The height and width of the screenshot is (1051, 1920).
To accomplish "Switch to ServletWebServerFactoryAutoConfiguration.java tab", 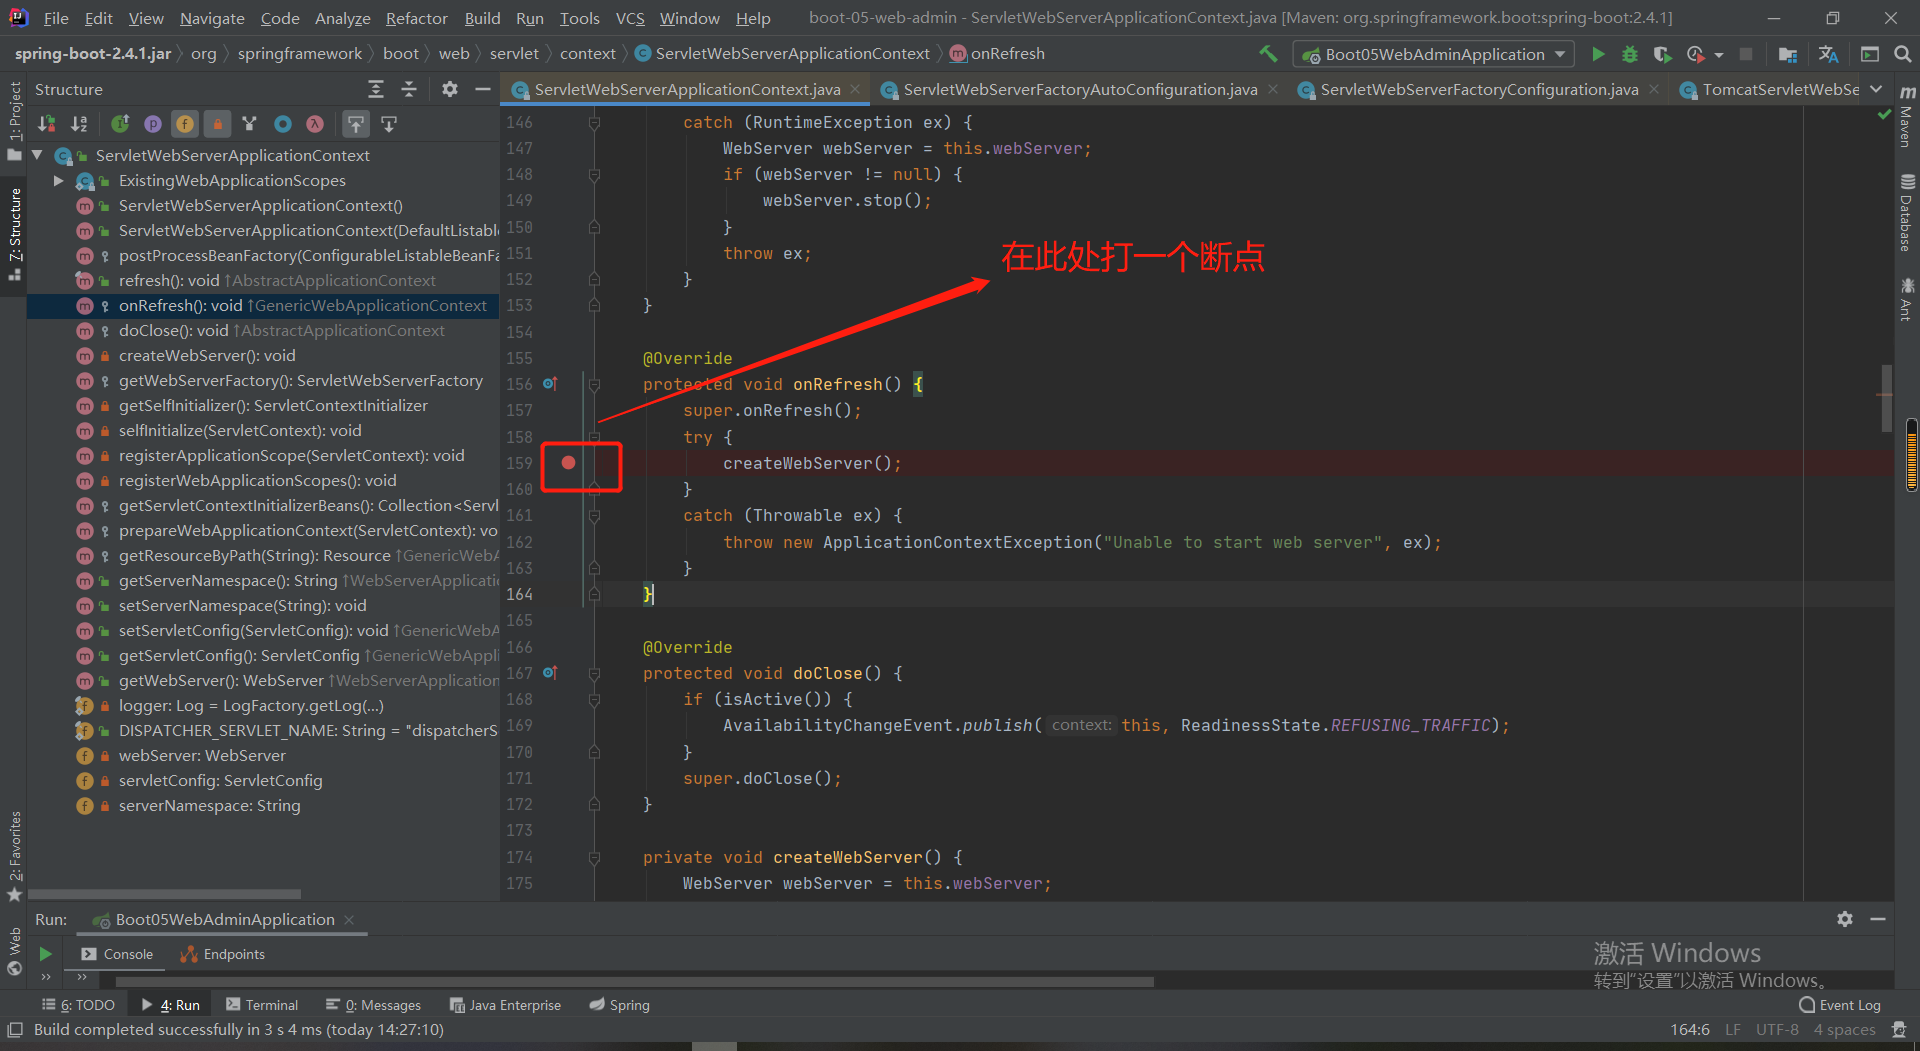I will coord(1080,89).
